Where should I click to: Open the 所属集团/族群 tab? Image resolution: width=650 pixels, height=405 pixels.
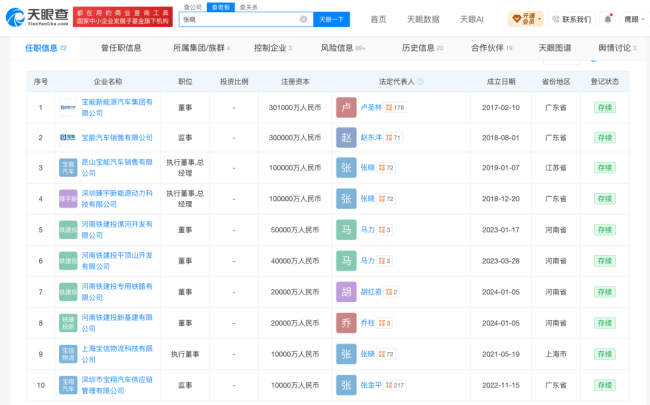coord(201,48)
